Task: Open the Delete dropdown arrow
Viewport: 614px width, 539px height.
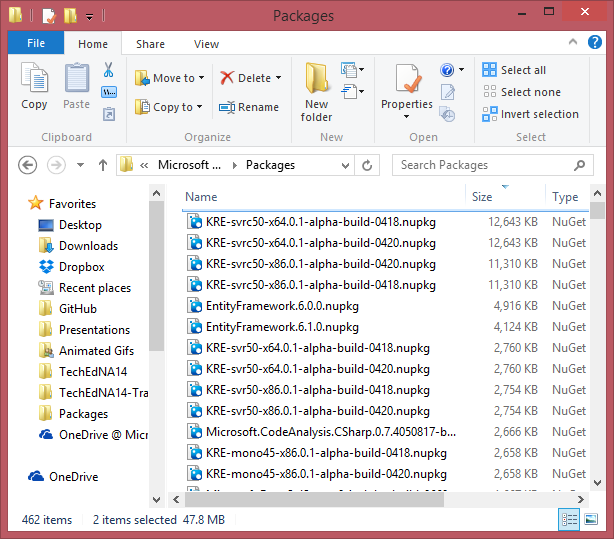Action: click(x=278, y=78)
